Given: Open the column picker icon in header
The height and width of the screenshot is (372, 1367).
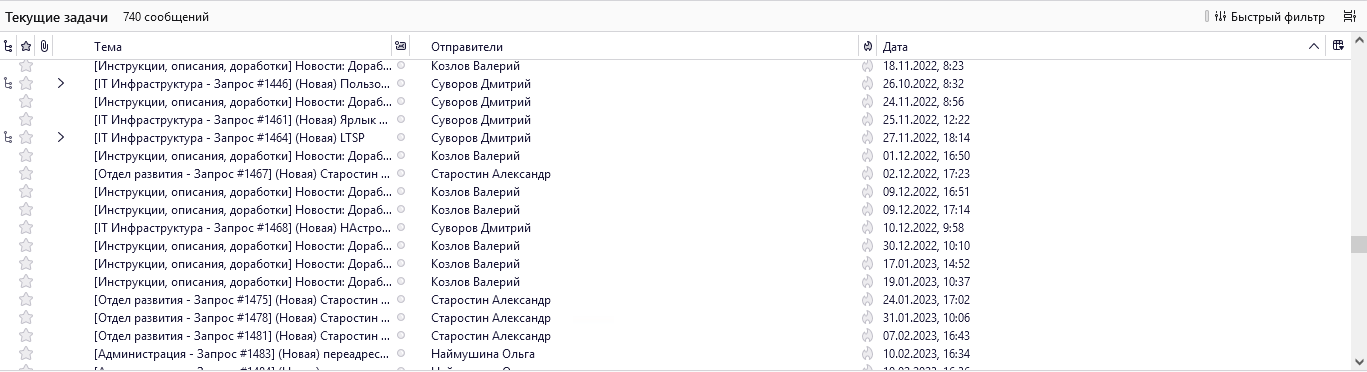Looking at the screenshot, I should [1339, 46].
